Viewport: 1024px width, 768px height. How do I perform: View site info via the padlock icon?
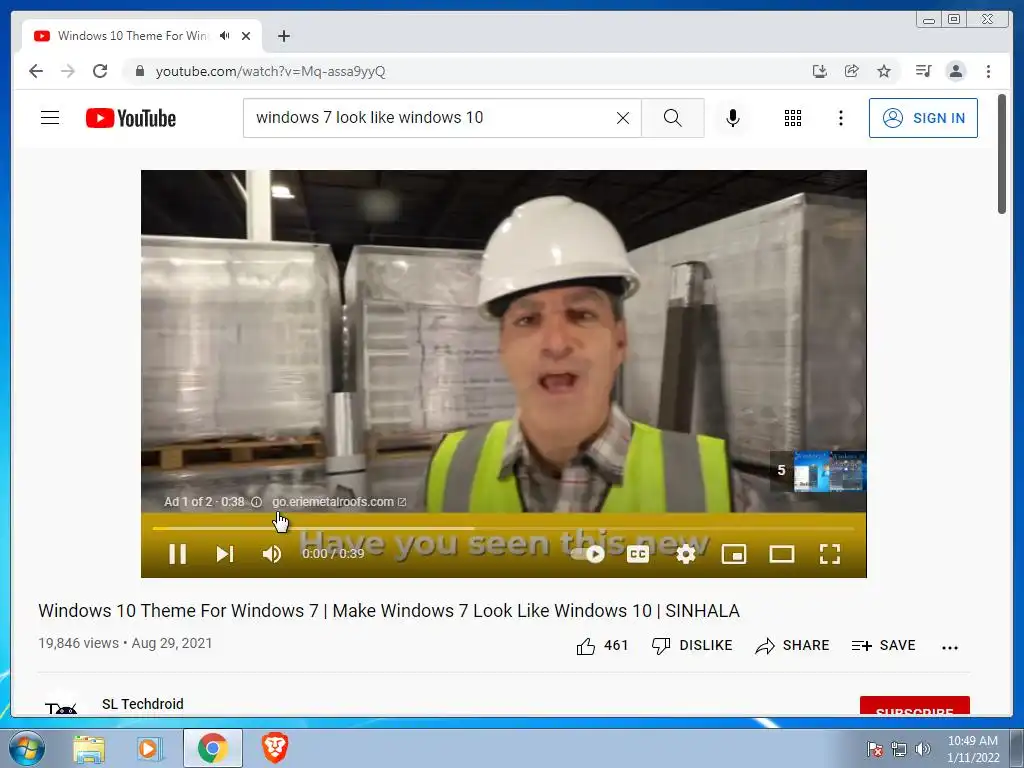click(139, 71)
